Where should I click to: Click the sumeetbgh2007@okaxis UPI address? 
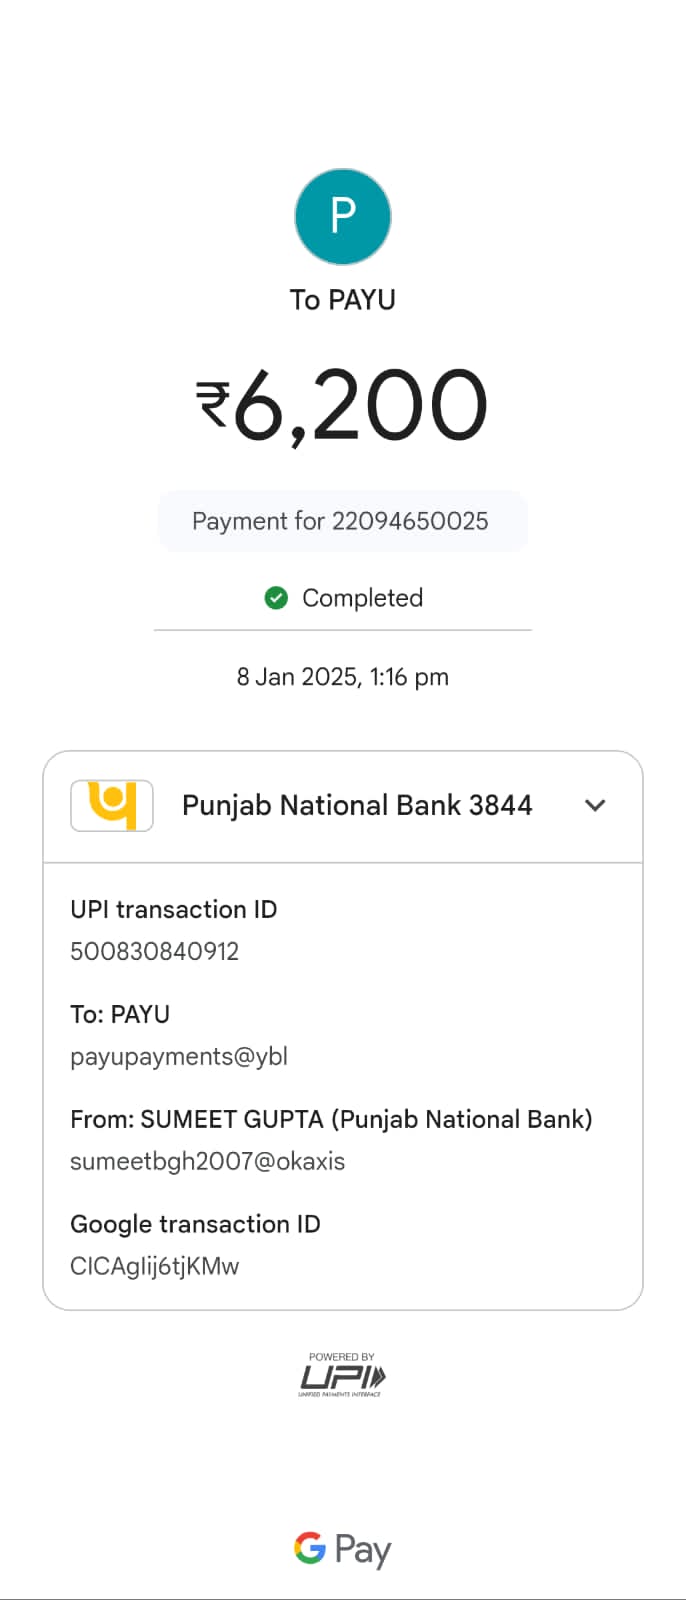[x=208, y=1161]
